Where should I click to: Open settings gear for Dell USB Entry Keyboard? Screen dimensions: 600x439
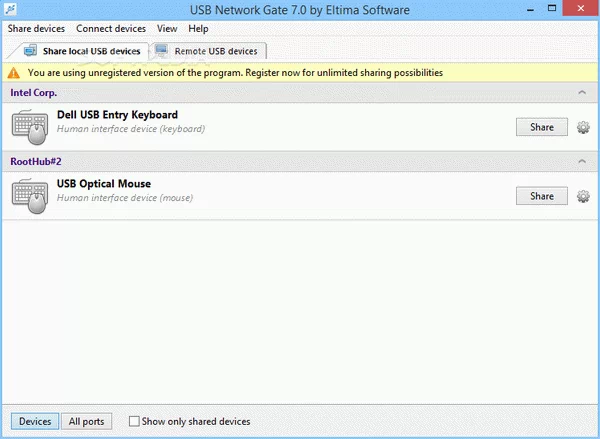pyautogui.click(x=584, y=128)
